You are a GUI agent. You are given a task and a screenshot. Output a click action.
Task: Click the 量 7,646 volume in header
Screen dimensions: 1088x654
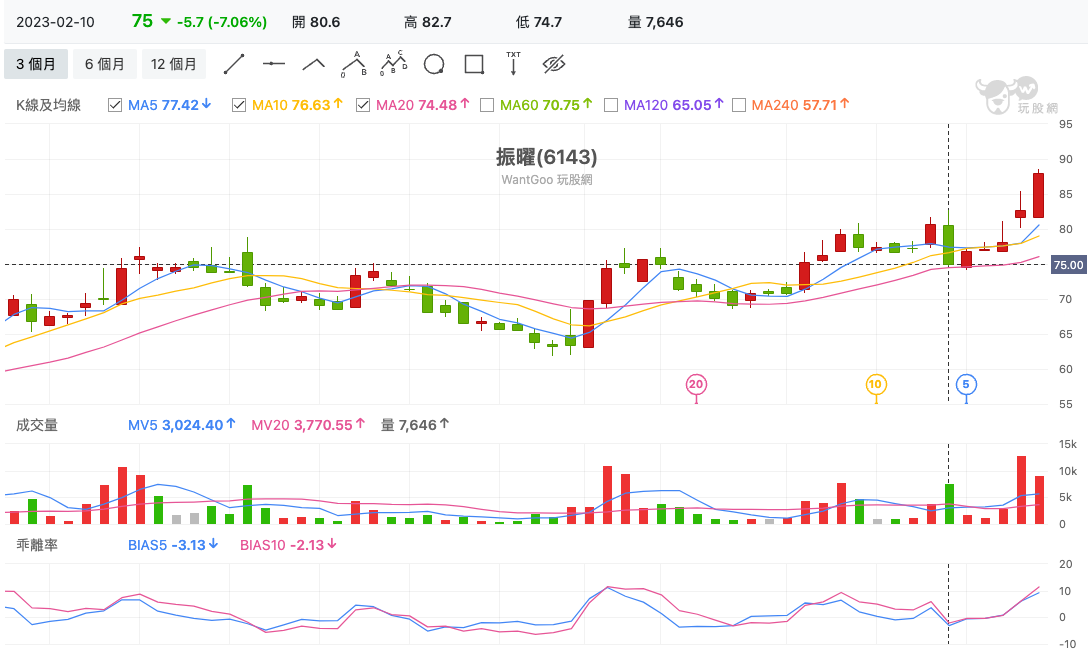pyautogui.click(x=656, y=22)
